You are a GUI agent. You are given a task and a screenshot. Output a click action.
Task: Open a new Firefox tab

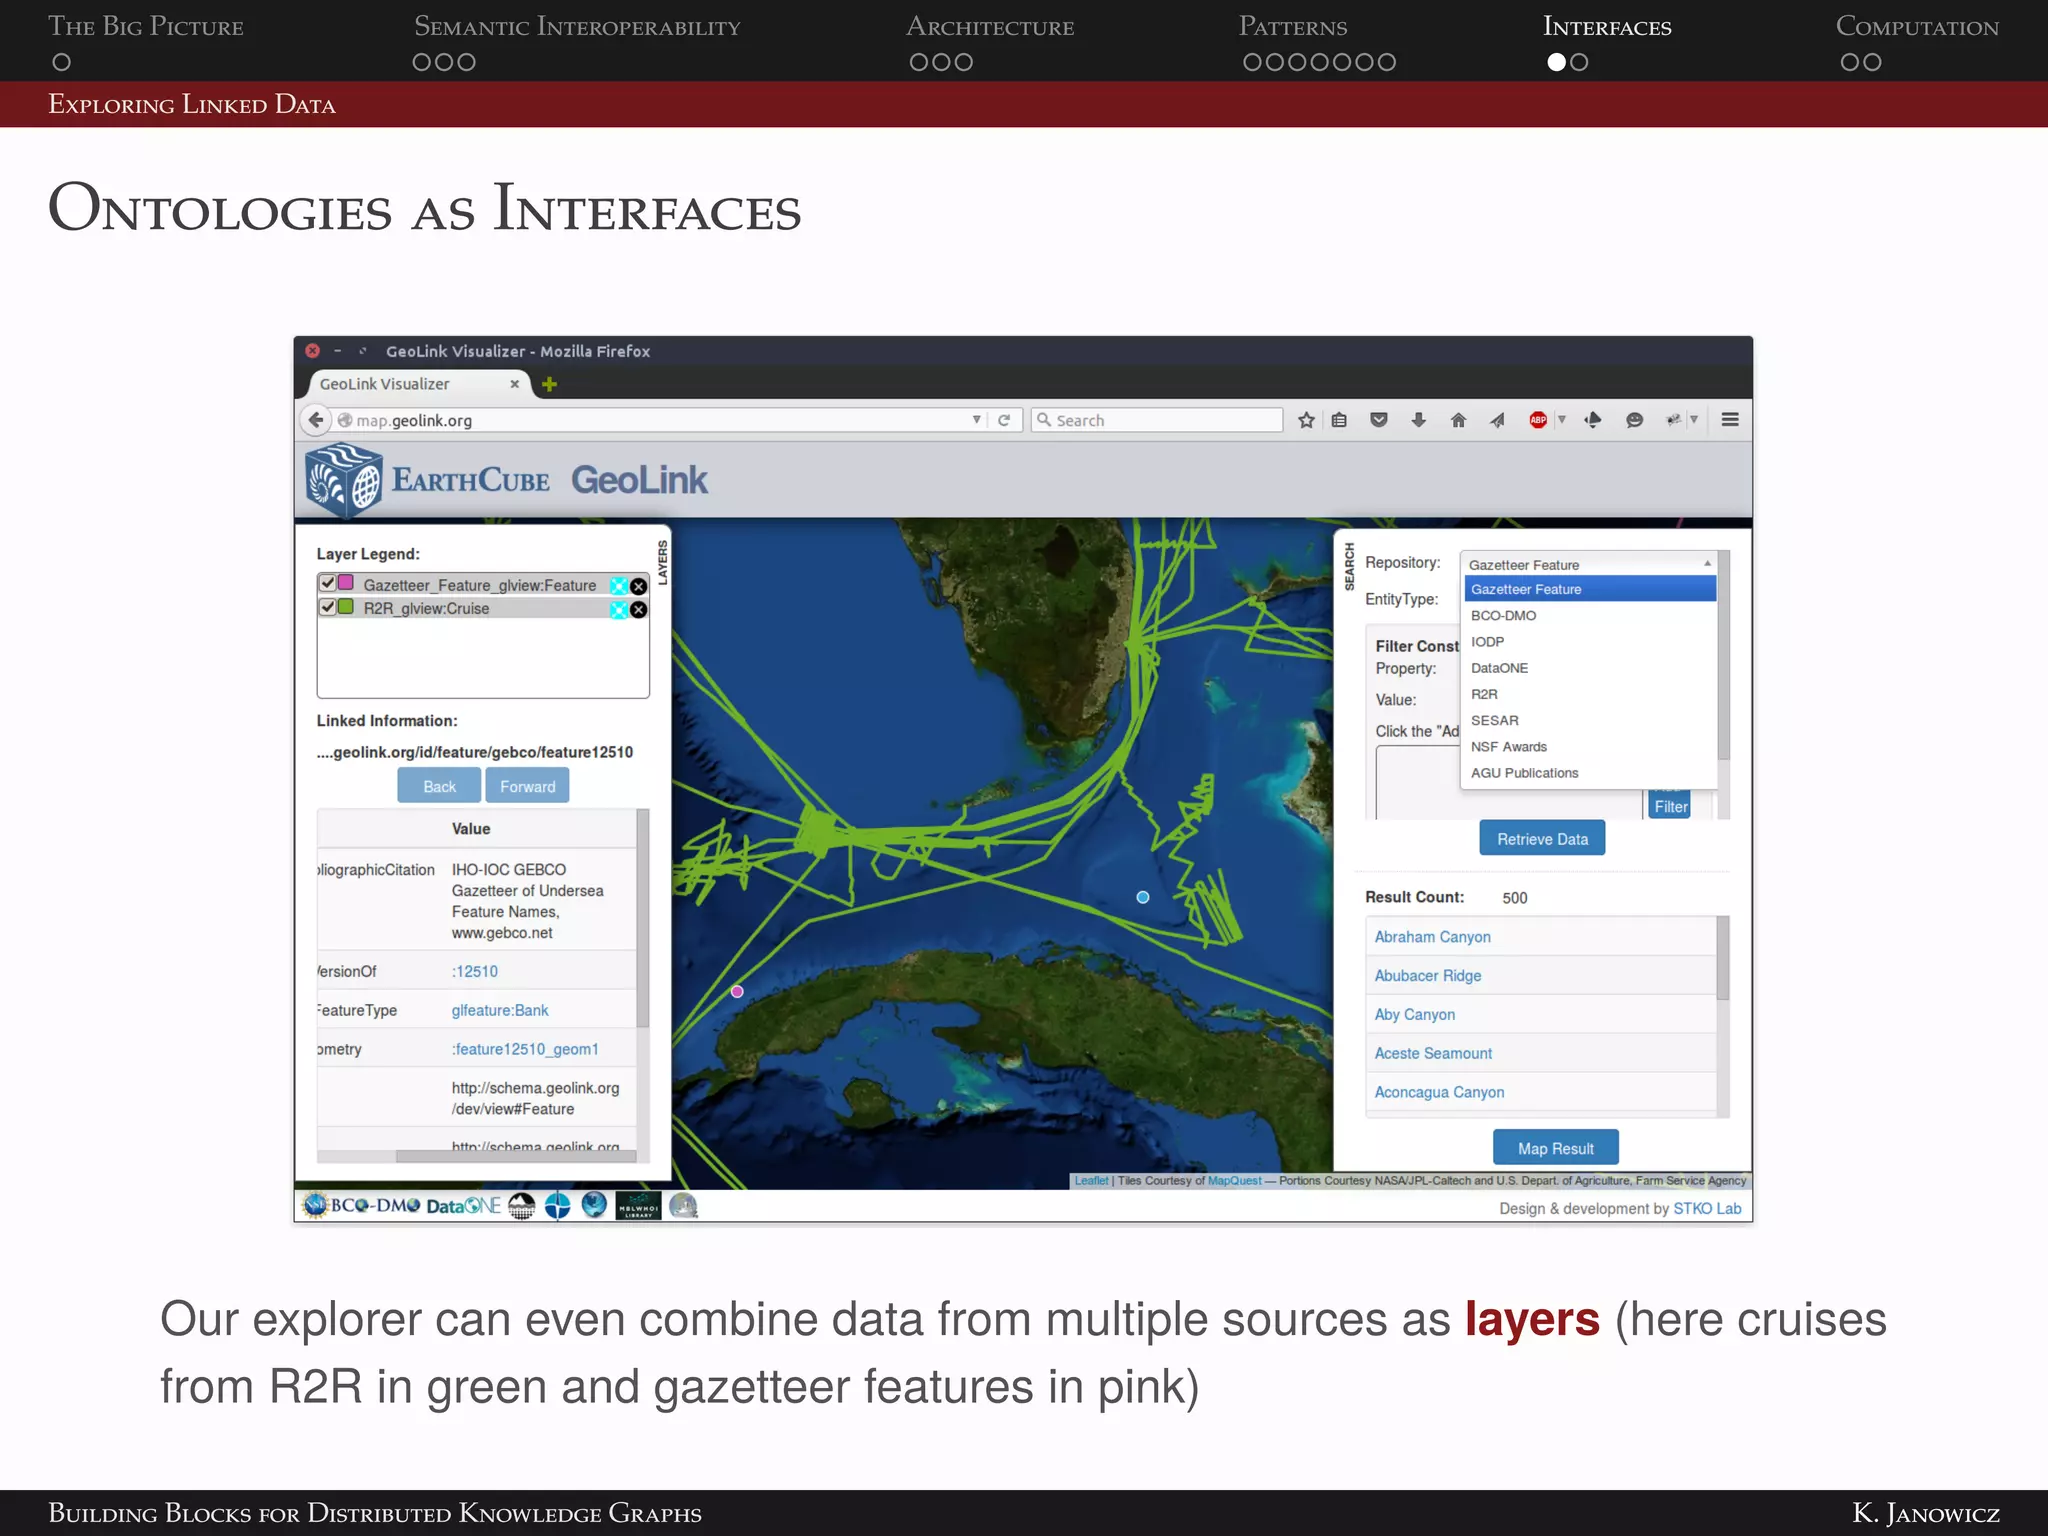click(549, 384)
